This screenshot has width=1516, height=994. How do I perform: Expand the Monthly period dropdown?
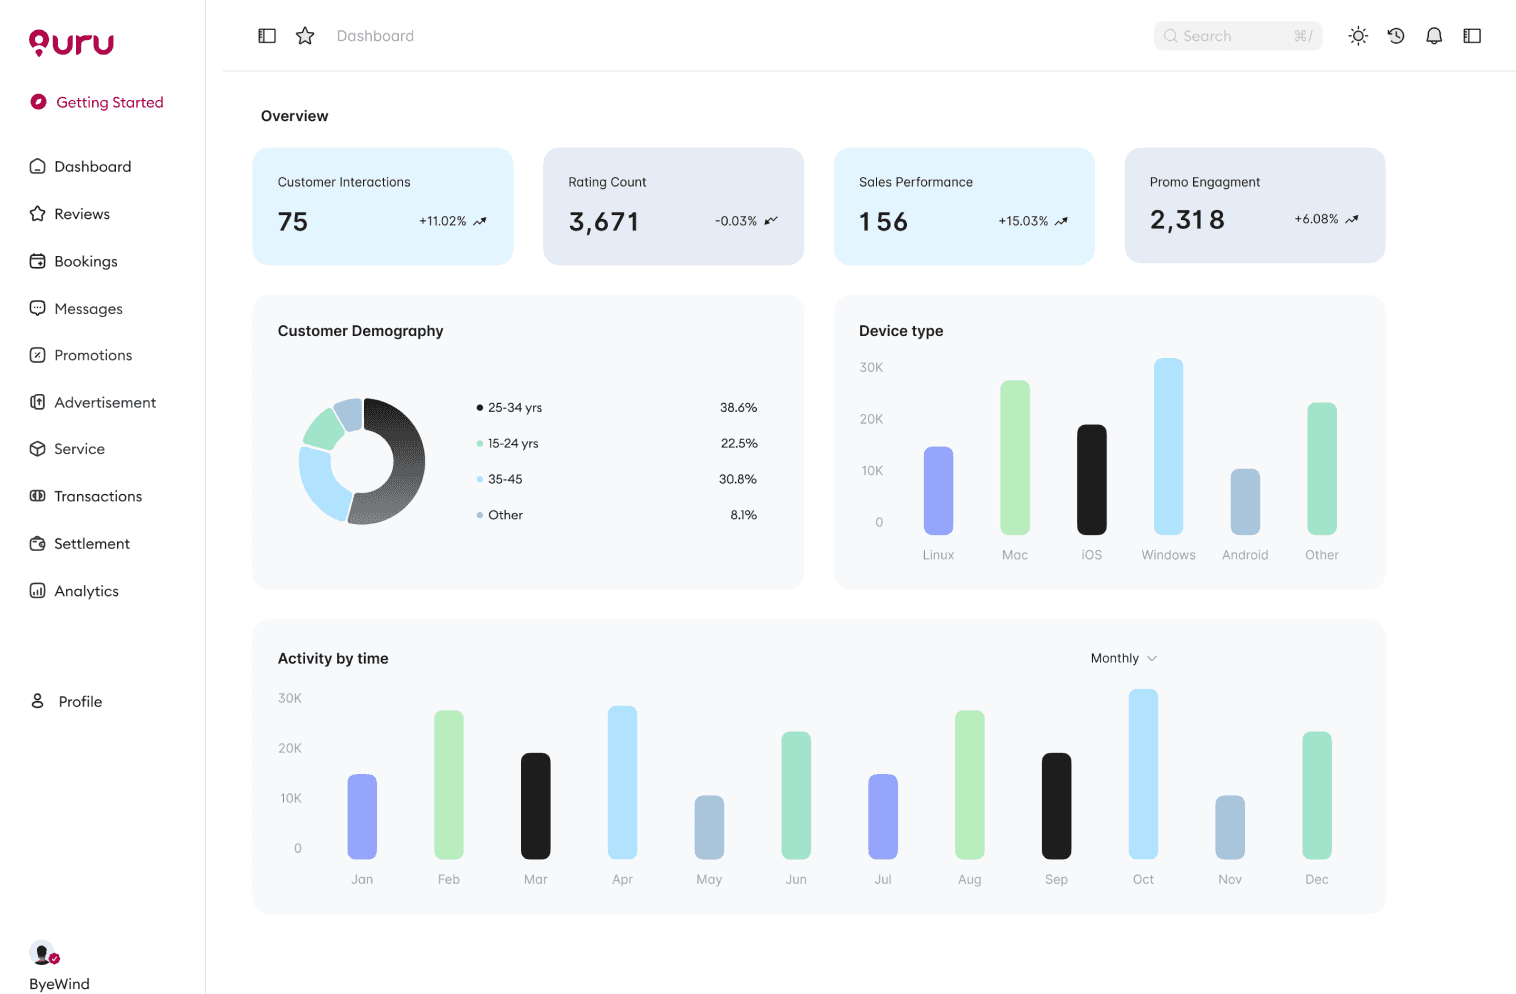pyautogui.click(x=1124, y=658)
